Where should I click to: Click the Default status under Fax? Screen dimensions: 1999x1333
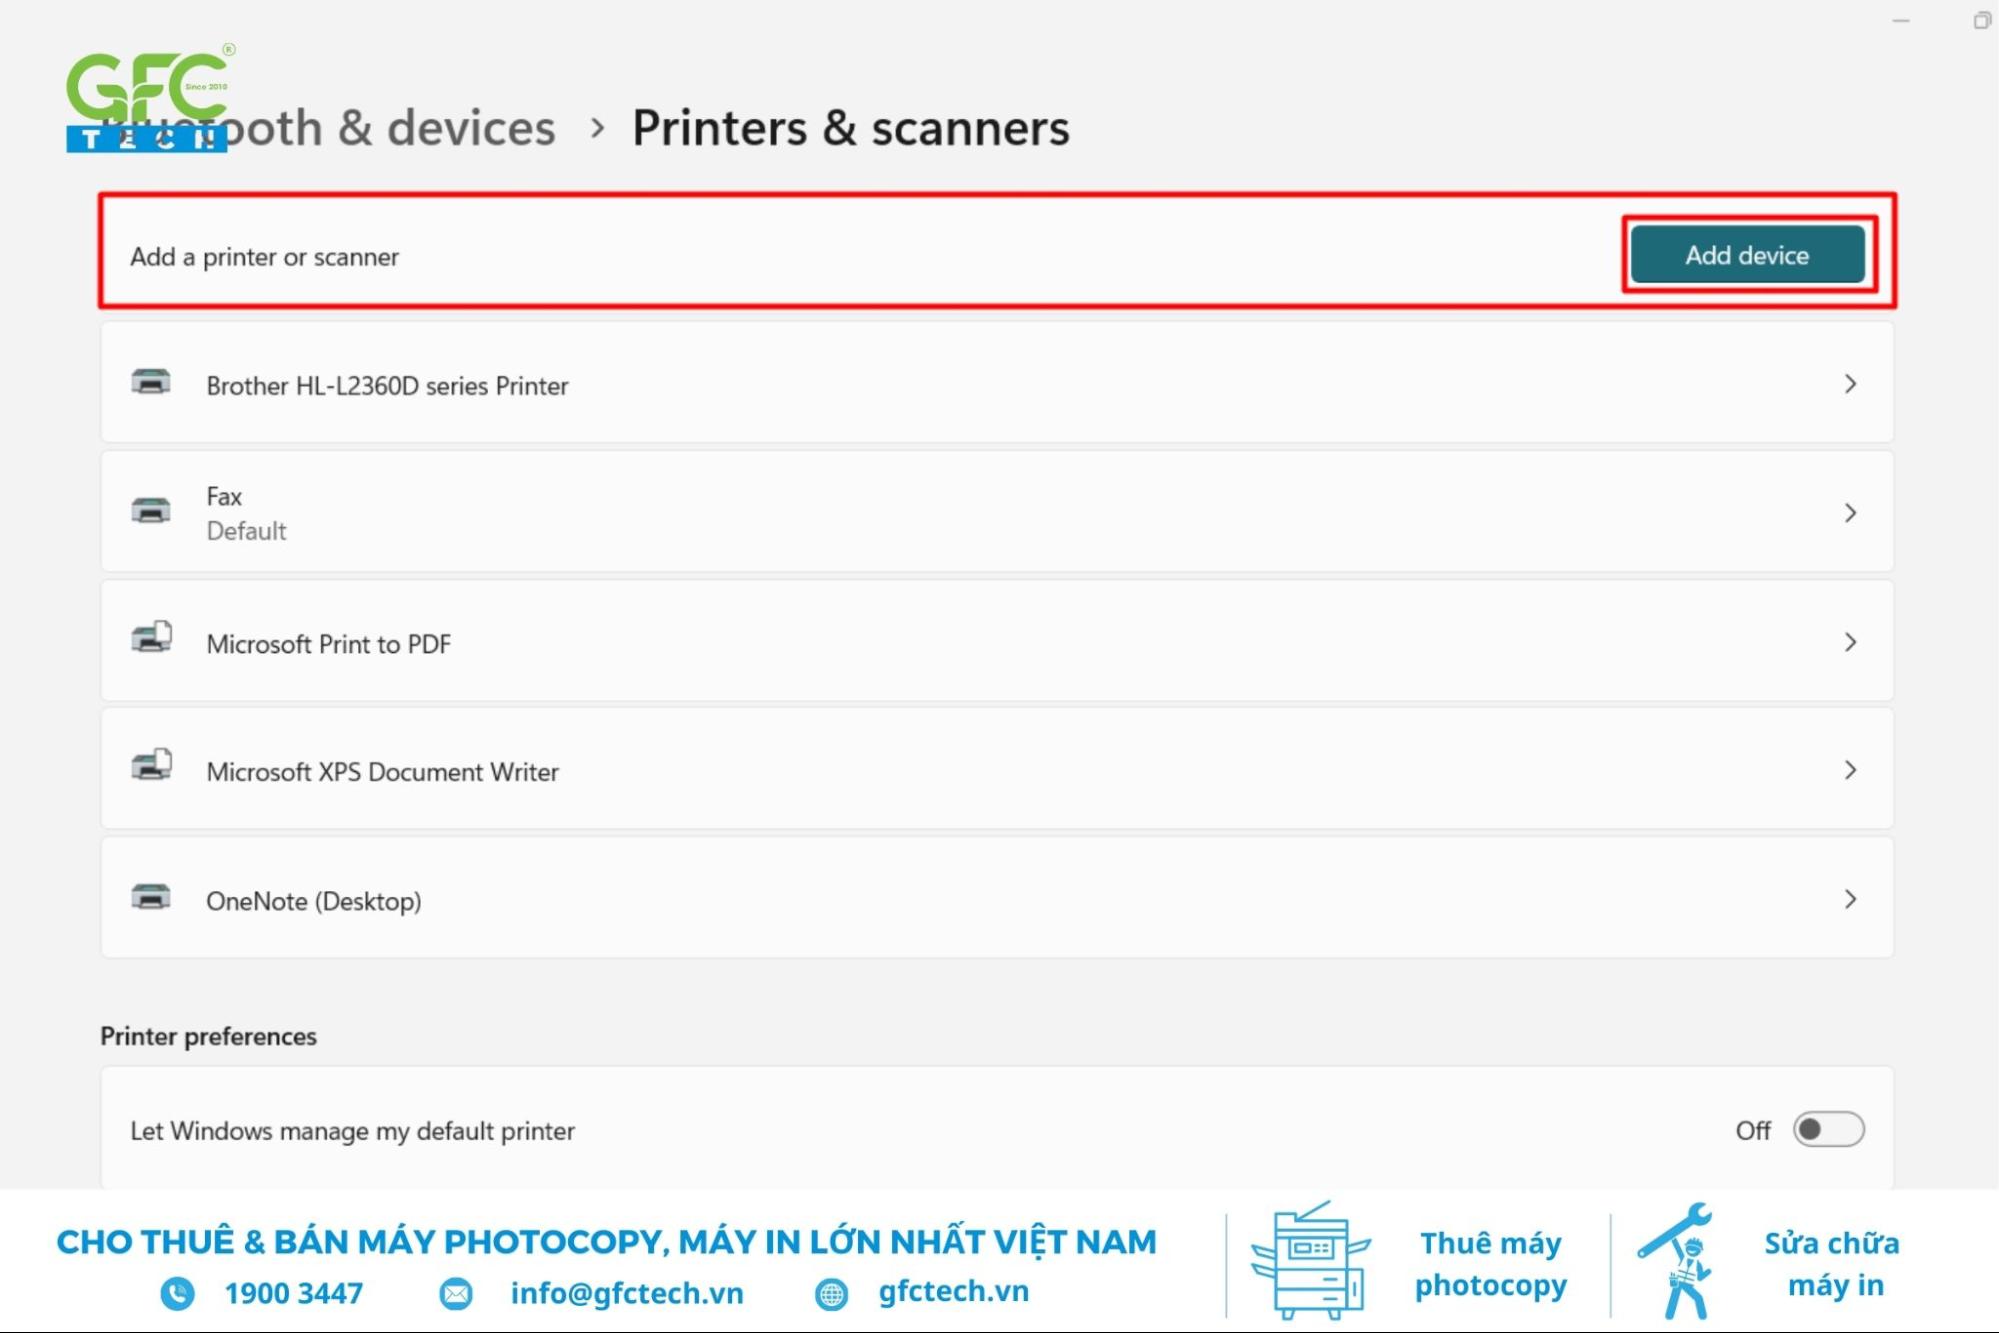click(246, 531)
